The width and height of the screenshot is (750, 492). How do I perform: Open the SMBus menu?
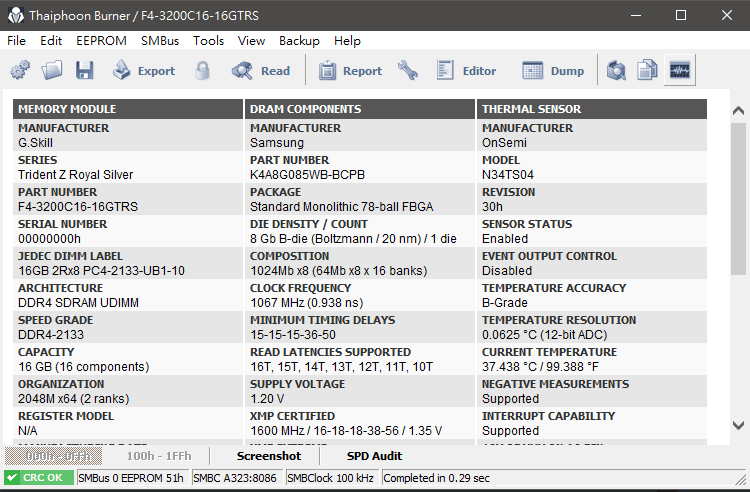click(x=160, y=41)
